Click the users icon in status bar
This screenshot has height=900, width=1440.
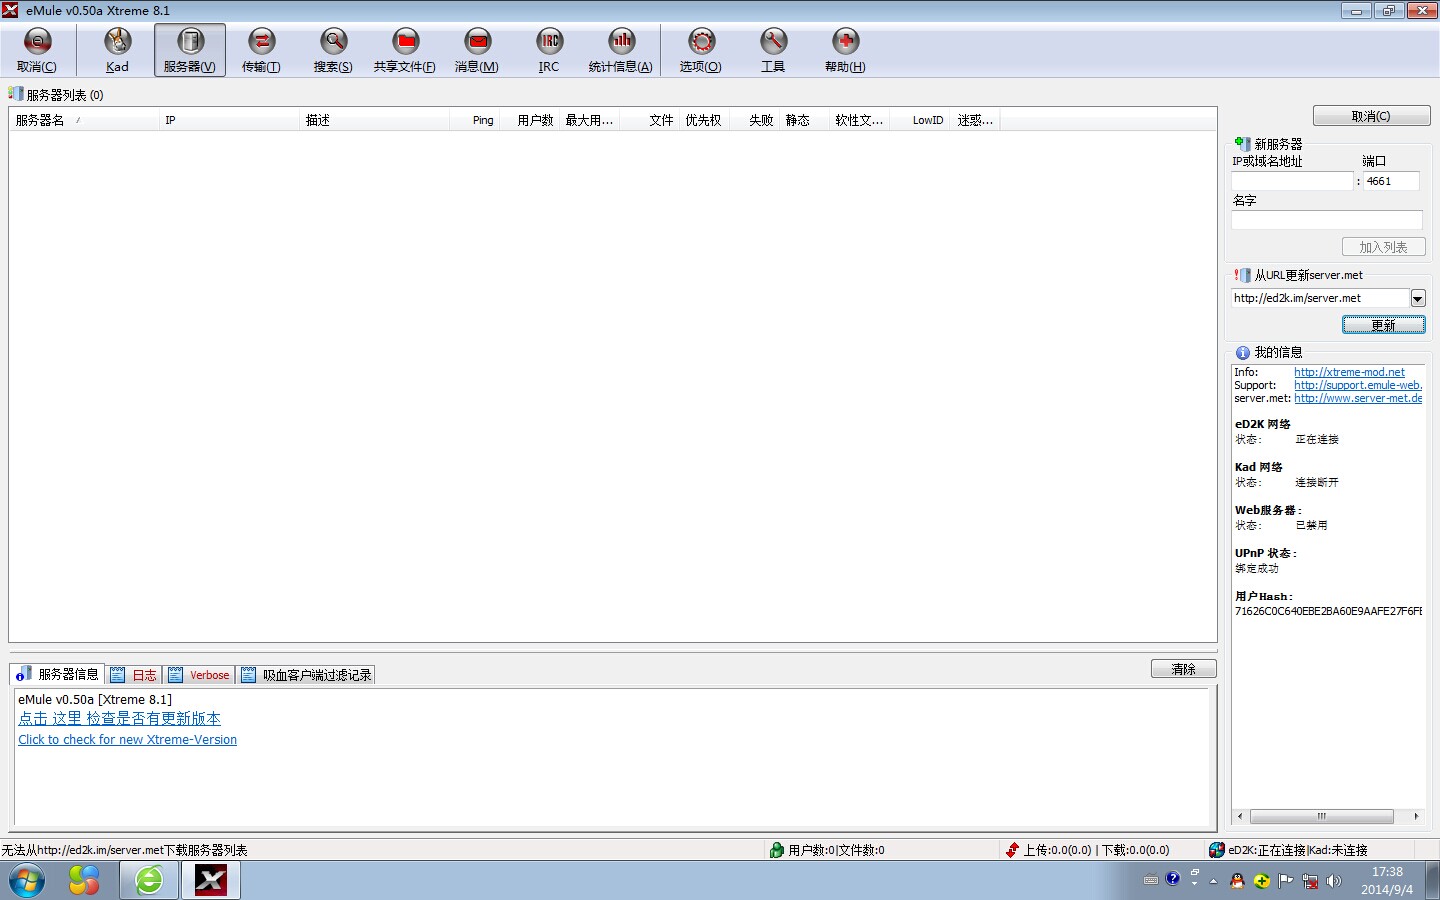[x=776, y=850]
